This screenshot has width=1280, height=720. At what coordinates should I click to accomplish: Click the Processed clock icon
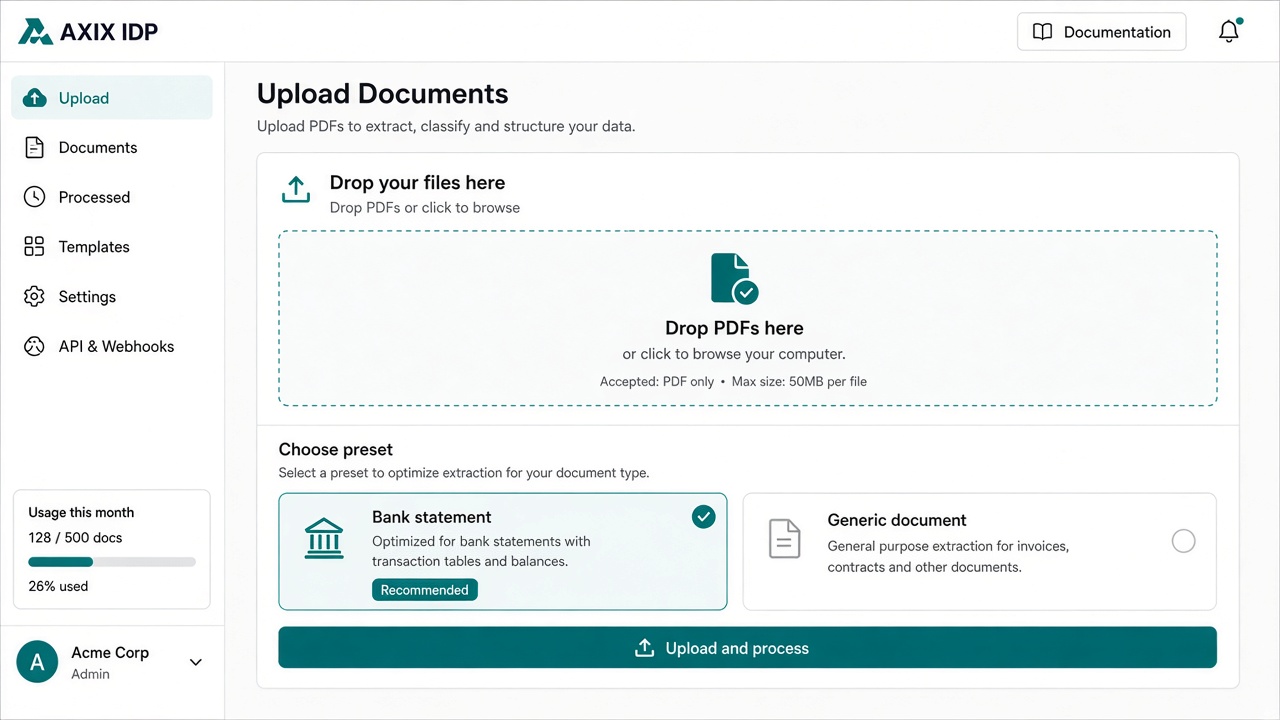click(x=34, y=197)
